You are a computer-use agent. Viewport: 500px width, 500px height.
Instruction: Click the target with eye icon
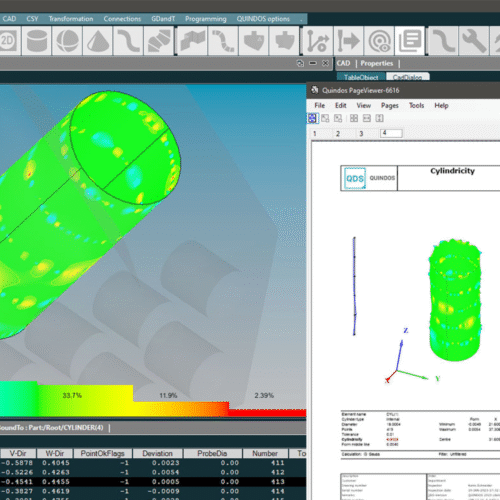pos(379,41)
